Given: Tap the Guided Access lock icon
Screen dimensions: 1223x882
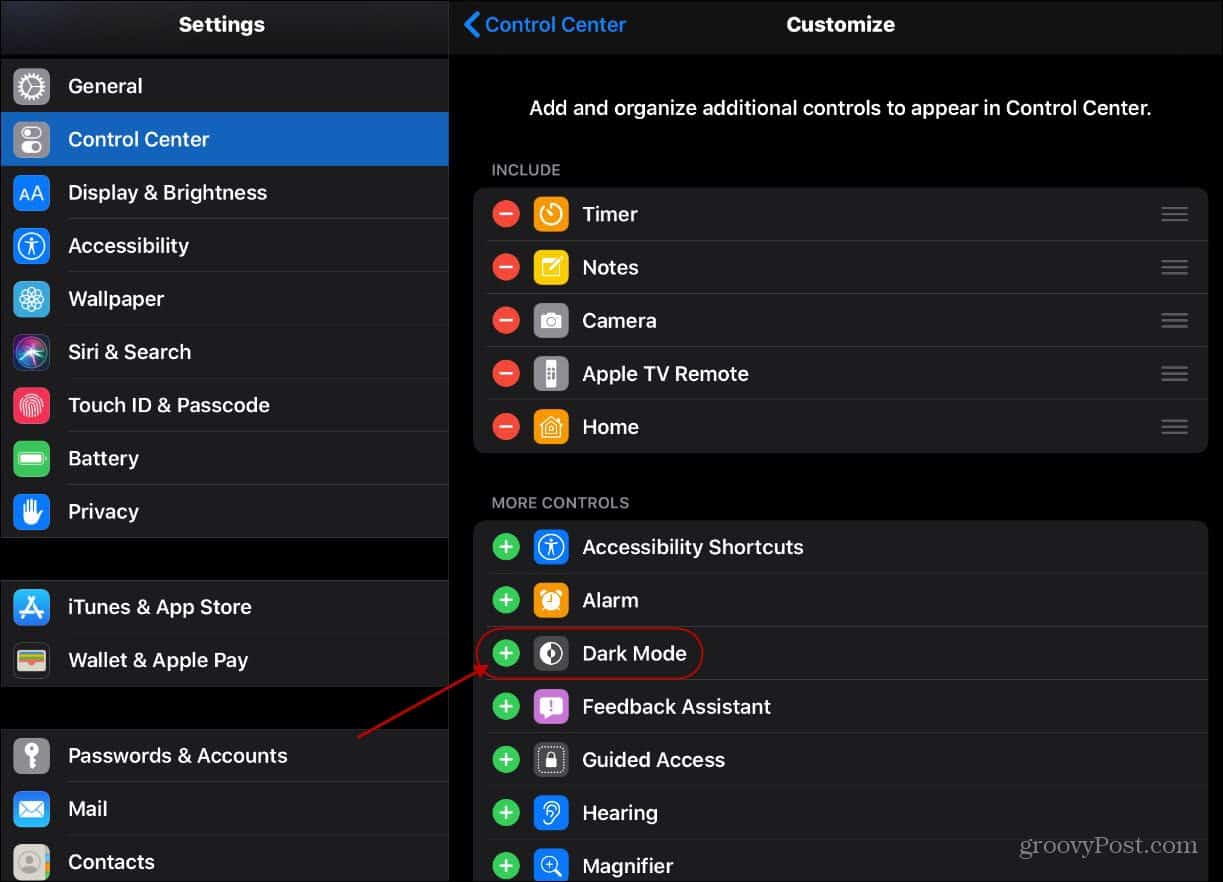Looking at the screenshot, I should click(551, 760).
